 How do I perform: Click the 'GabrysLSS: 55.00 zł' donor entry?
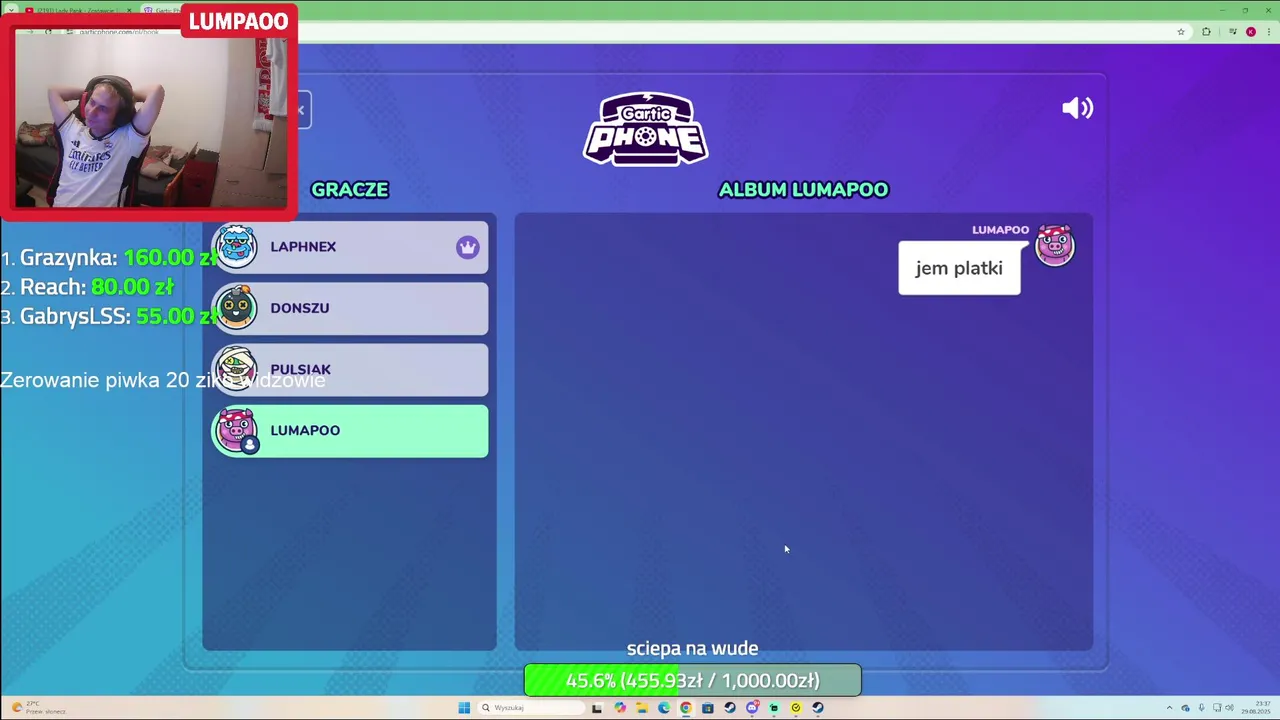108,316
